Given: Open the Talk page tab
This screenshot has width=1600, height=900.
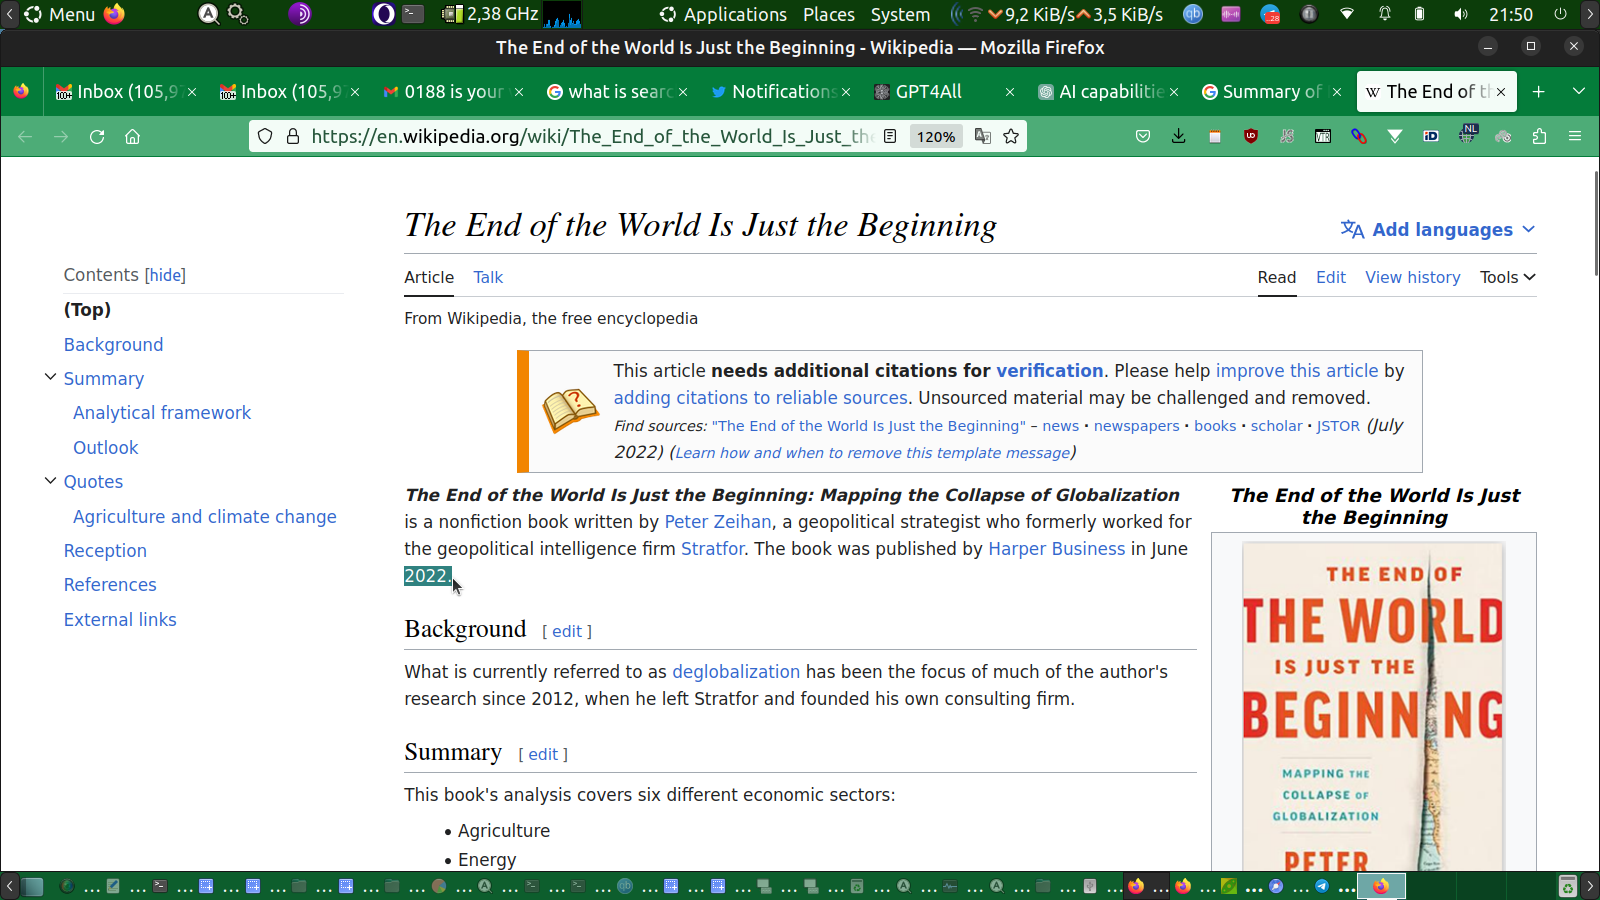Looking at the screenshot, I should (488, 277).
